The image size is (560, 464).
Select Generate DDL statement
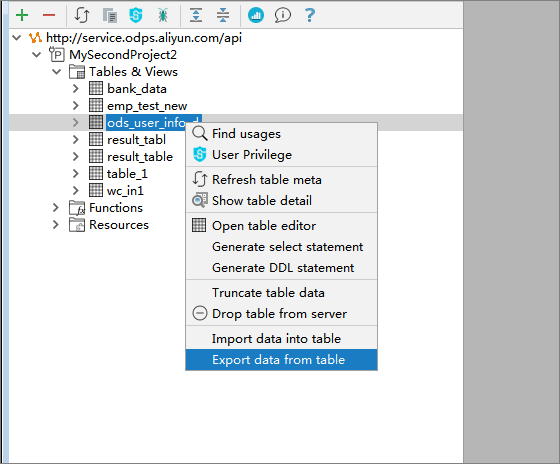coord(281,268)
